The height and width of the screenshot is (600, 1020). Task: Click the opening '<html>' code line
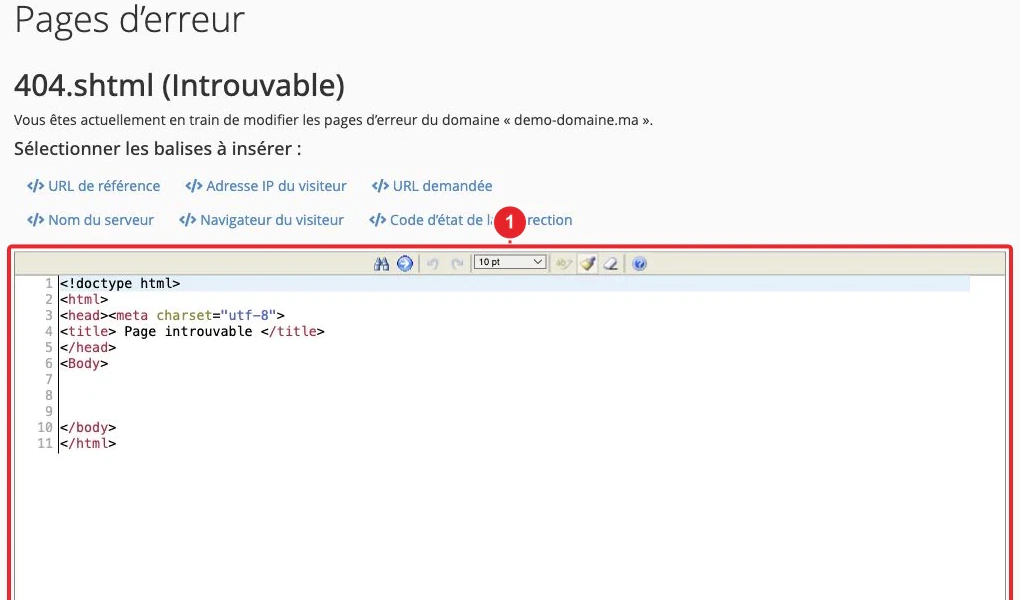pyautogui.click(x=84, y=299)
